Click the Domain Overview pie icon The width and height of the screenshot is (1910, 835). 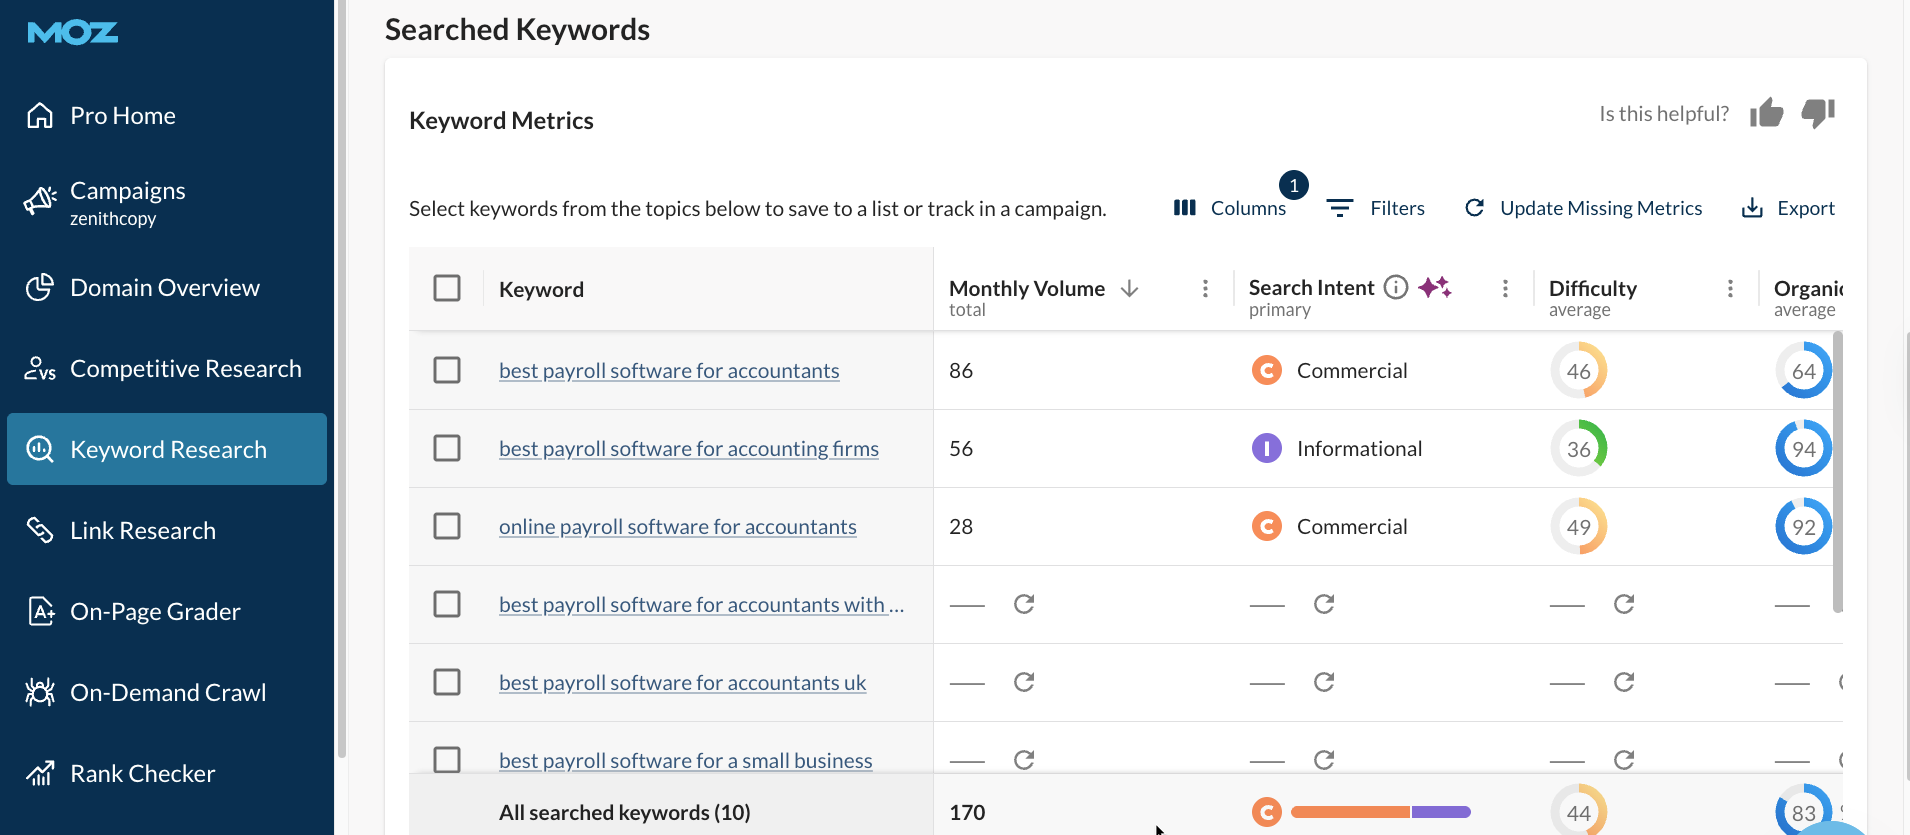[40, 287]
